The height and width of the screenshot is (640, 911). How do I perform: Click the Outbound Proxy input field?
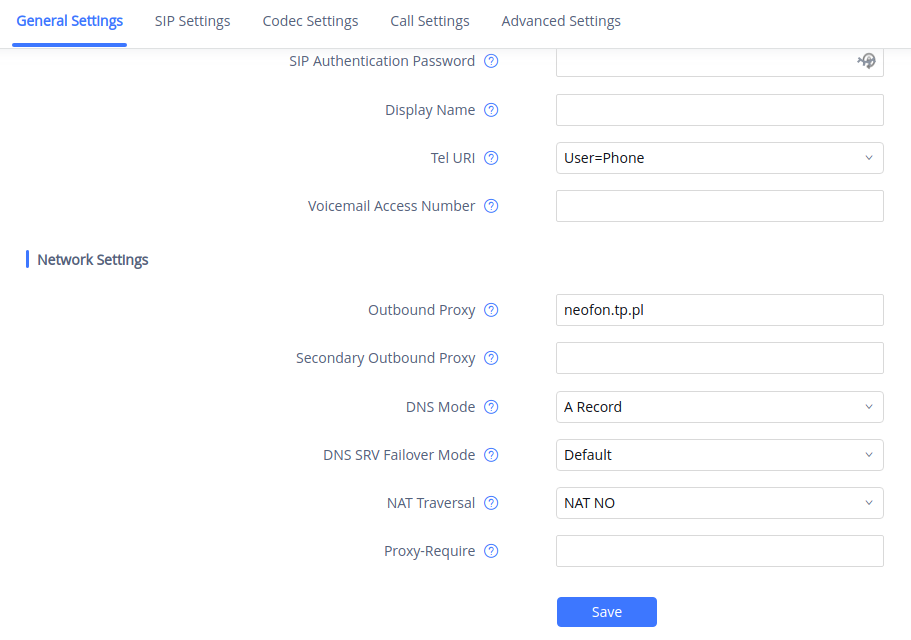click(719, 310)
